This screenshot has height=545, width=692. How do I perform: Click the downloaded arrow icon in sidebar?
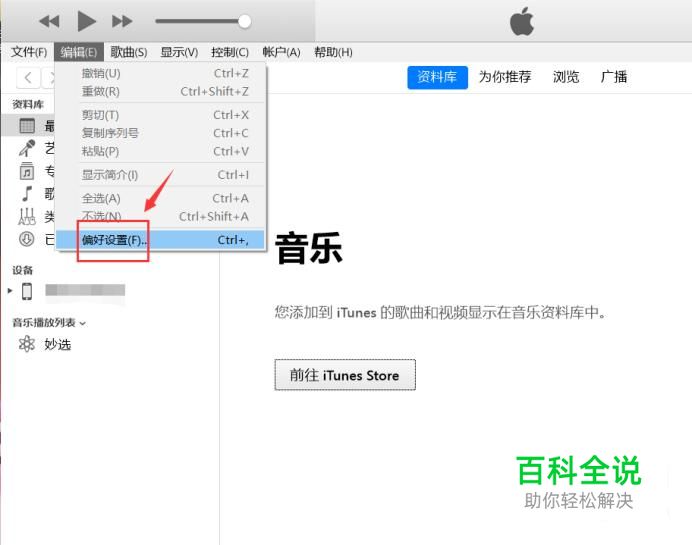pos(27,239)
